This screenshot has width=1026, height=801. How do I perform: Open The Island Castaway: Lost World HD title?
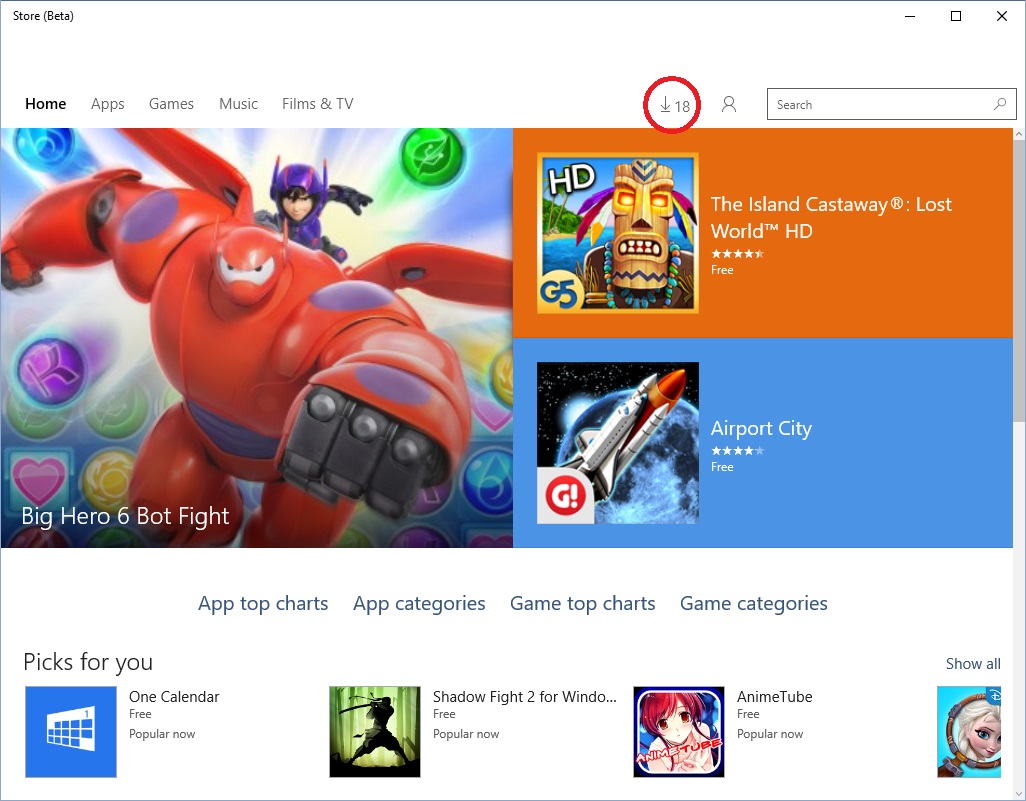click(831, 217)
